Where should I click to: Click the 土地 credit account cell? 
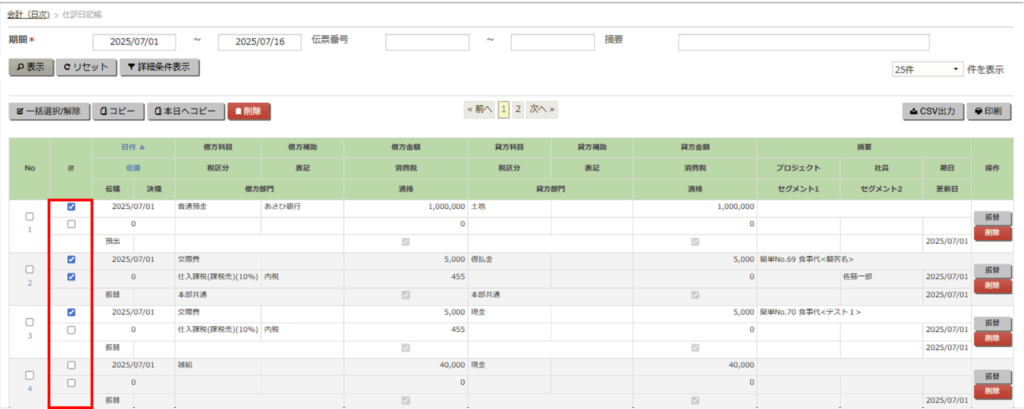(x=509, y=206)
